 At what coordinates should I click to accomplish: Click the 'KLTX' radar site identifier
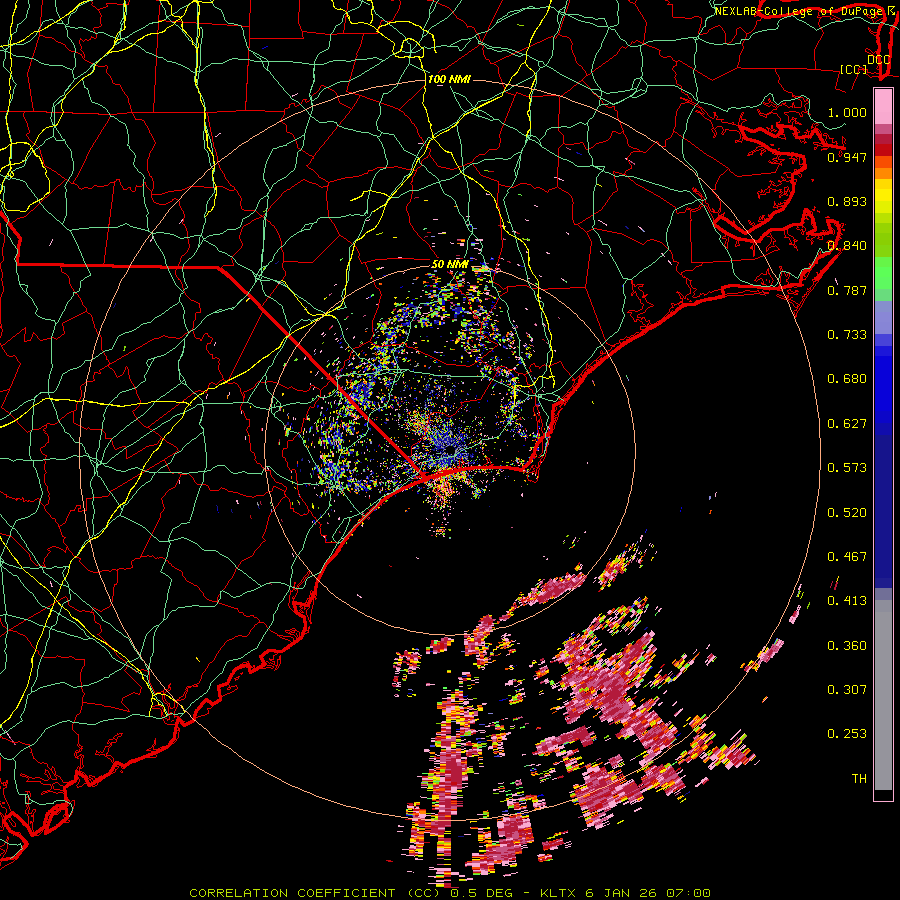(x=559, y=893)
